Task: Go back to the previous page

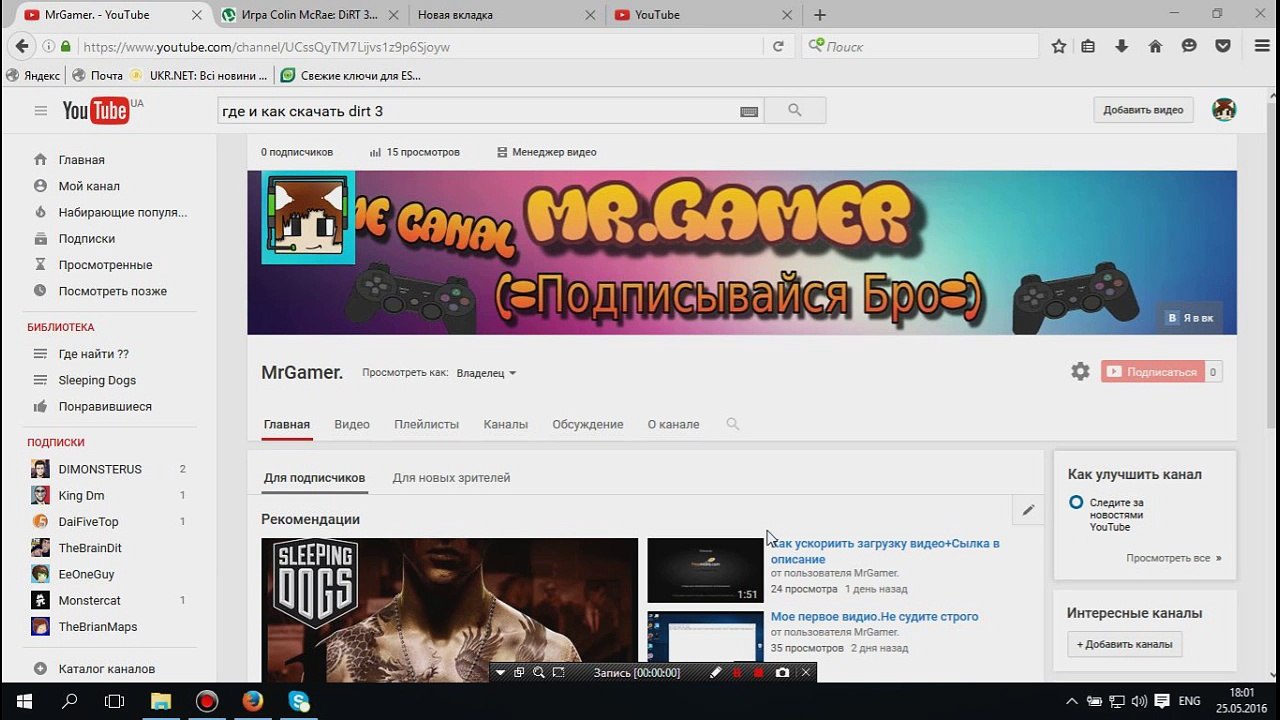Action: [x=20, y=46]
